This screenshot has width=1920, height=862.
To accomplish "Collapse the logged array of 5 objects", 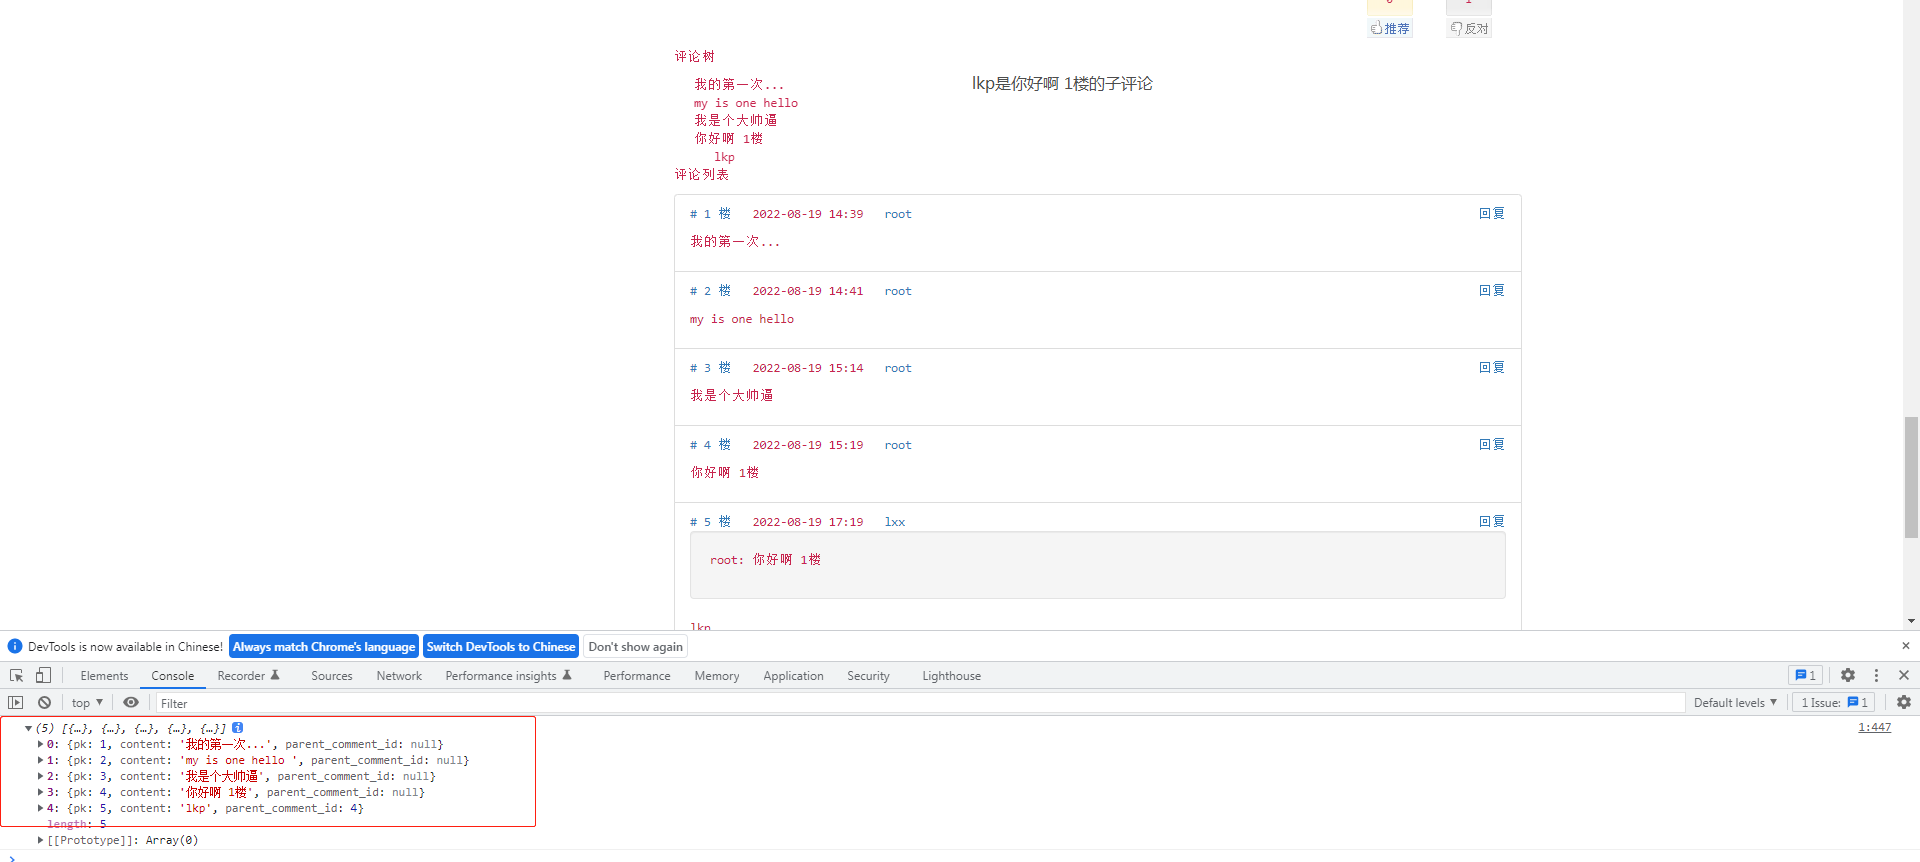I will tap(28, 728).
